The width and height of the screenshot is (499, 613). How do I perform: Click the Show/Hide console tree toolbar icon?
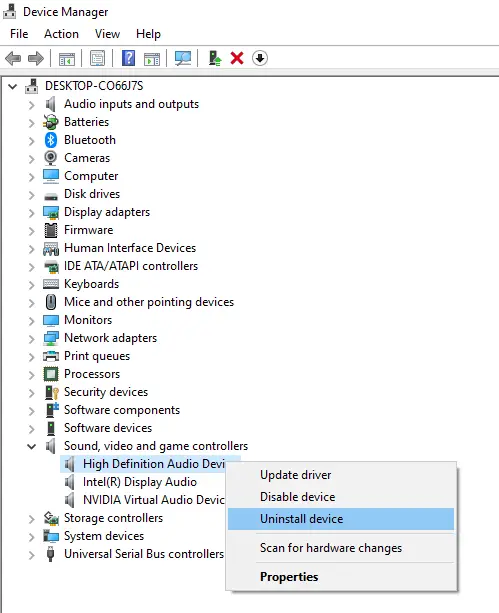(66, 59)
